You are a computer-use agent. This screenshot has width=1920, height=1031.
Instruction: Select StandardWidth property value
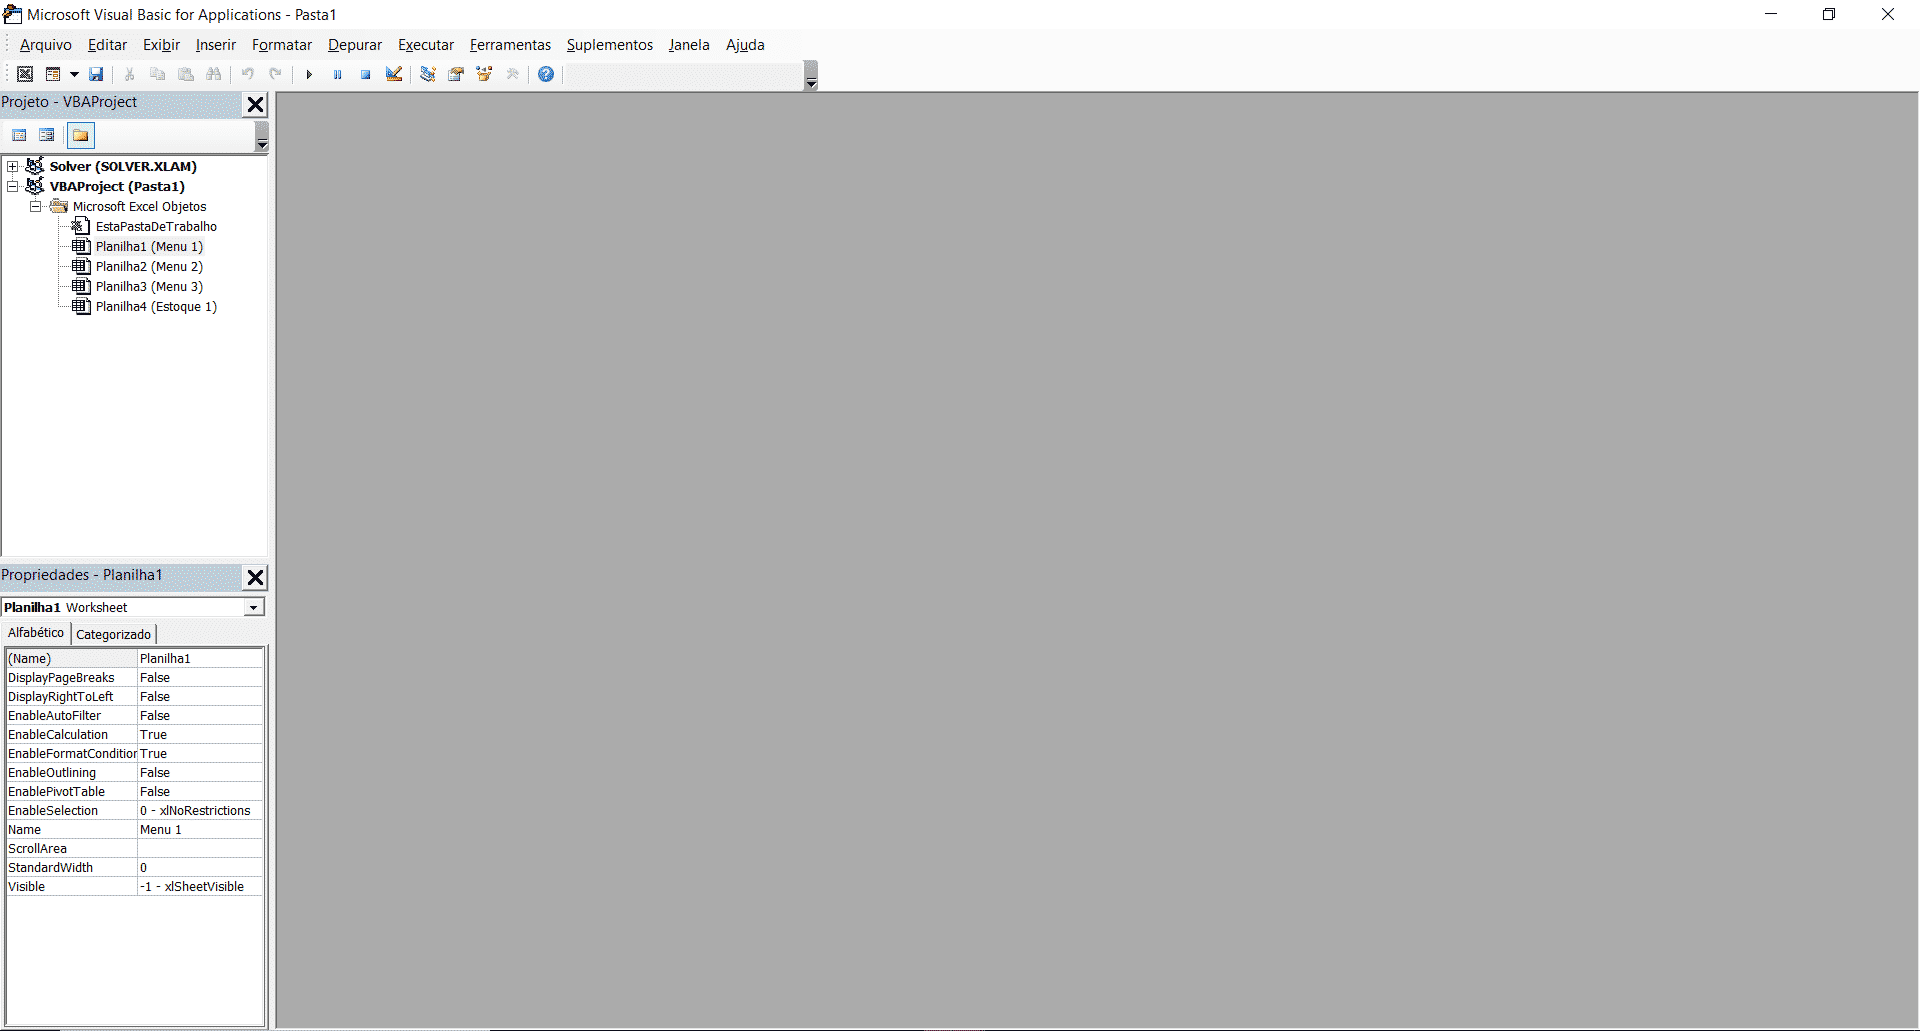click(200, 867)
